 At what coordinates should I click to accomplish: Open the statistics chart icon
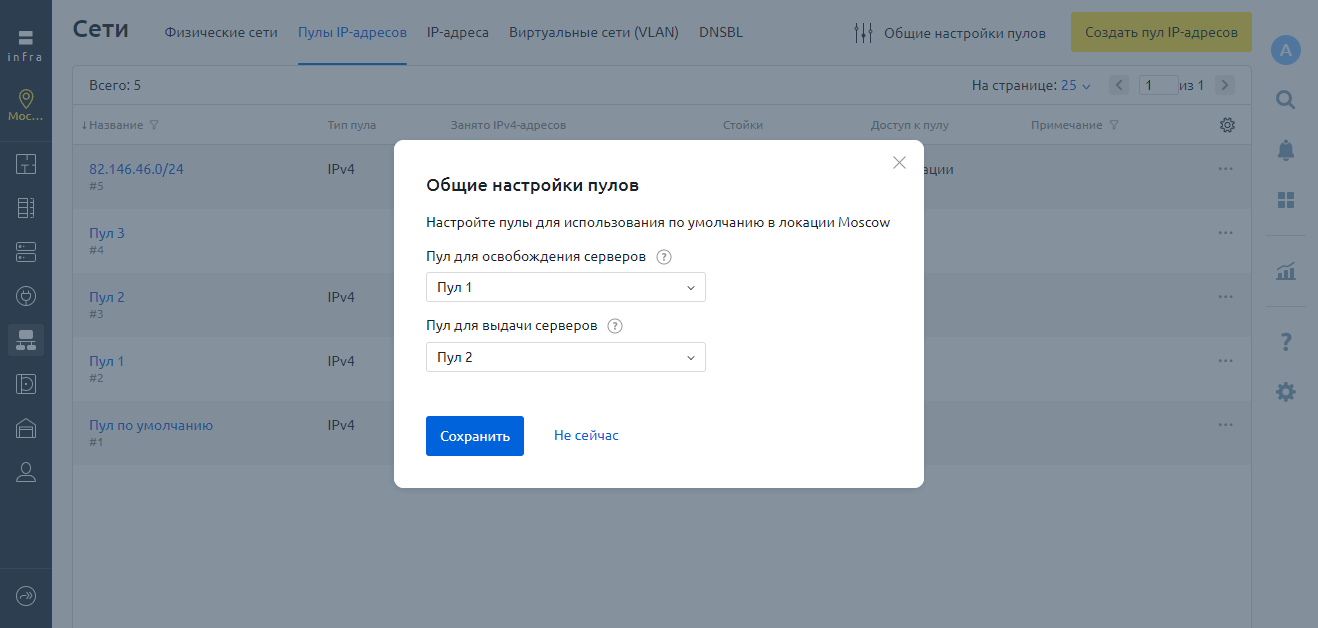1286,271
